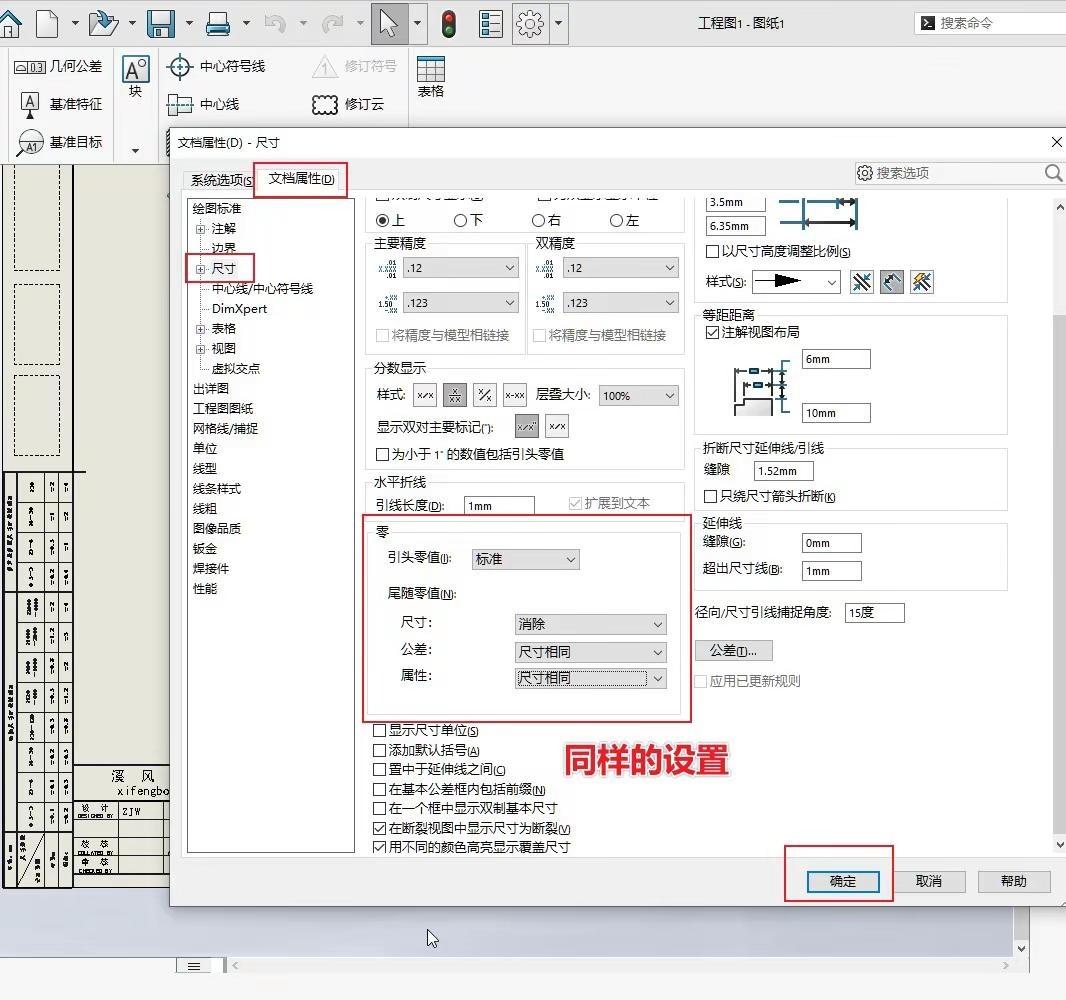The width and height of the screenshot is (1066, 1000).
Task: Open the 层叠大小 100% dropdown
Action: (638, 396)
